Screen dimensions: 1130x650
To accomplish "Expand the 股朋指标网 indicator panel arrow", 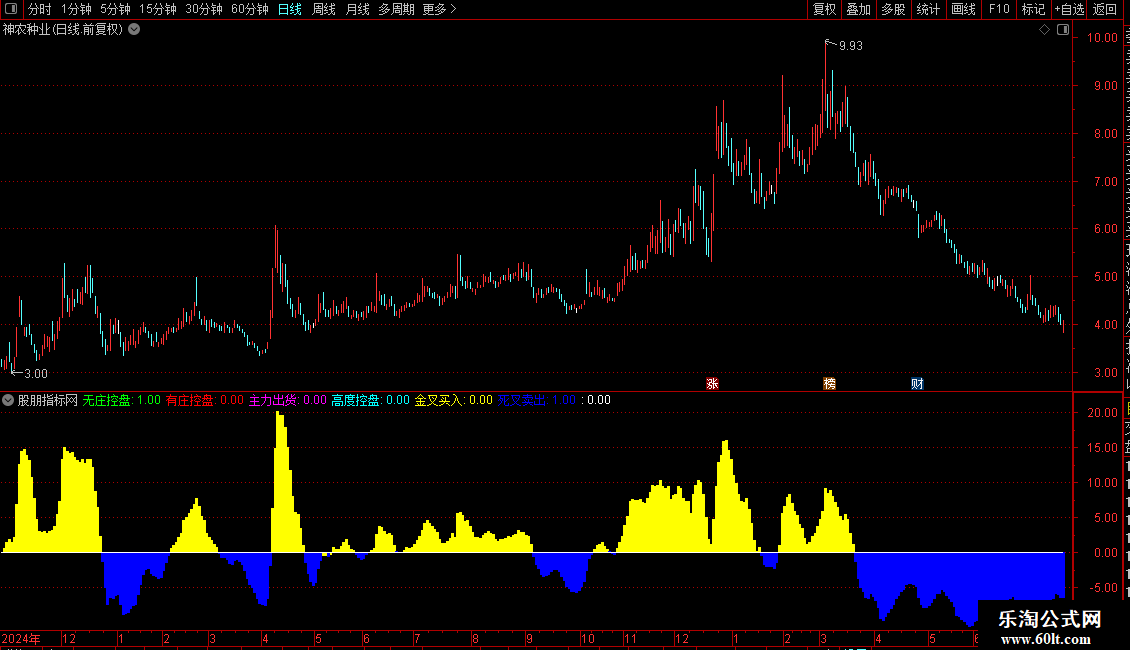I will (8, 400).
